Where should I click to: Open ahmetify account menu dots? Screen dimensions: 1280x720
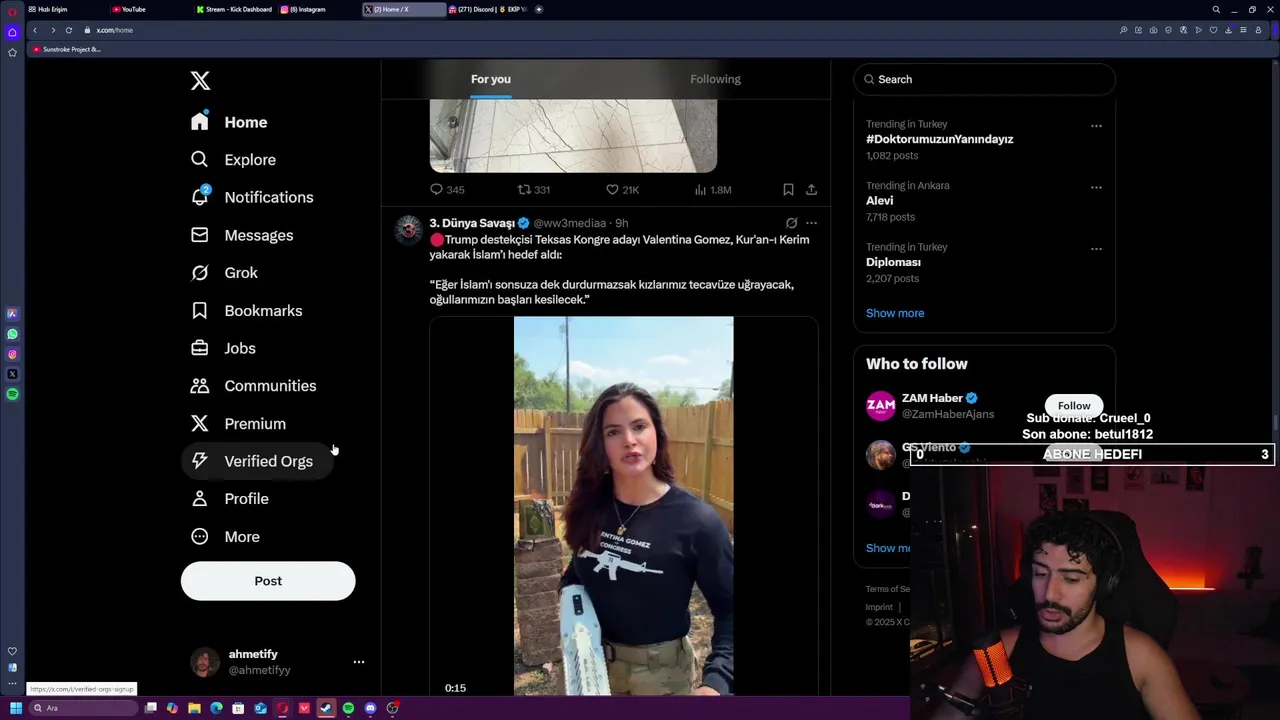point(359,662)
